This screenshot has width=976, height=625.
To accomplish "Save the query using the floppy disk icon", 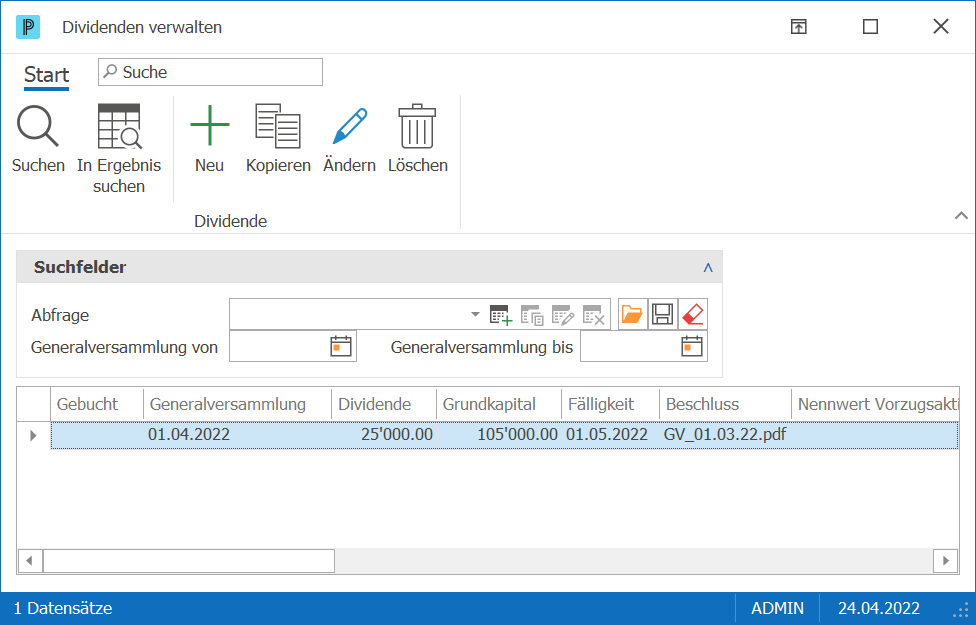I will pos(662,314).
